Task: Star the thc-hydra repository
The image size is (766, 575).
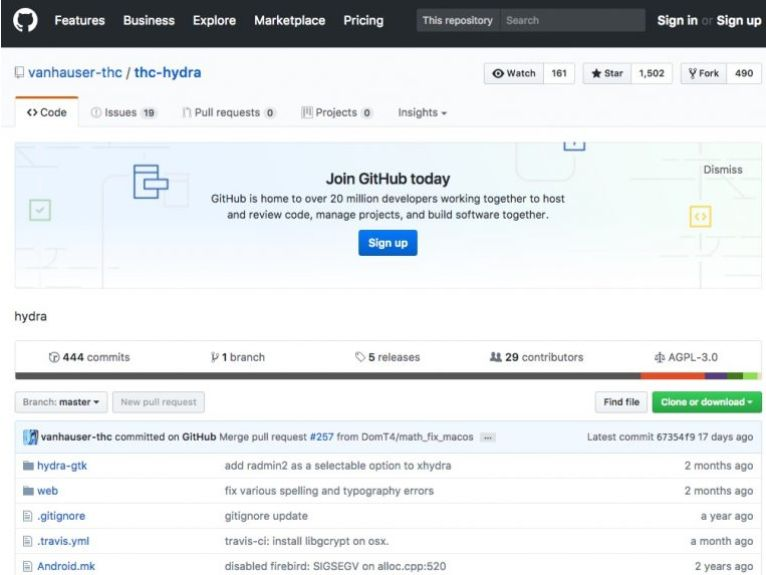Action: pyautogui.click(x=606, y=74)
